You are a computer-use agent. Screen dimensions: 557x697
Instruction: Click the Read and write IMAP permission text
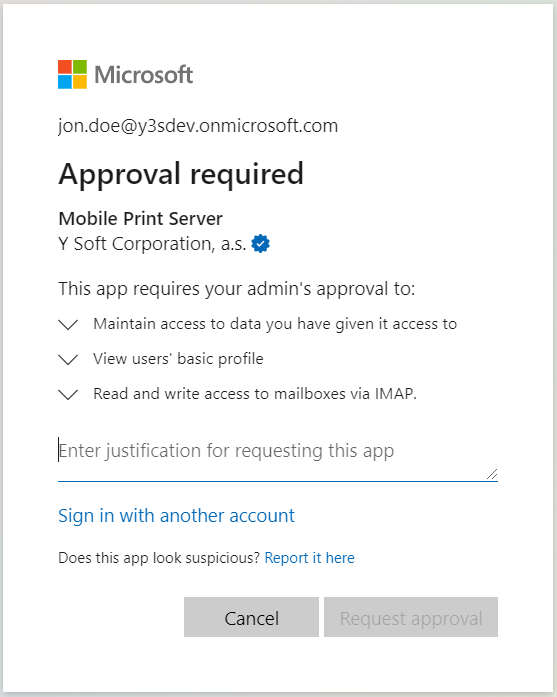click(255, 394)
